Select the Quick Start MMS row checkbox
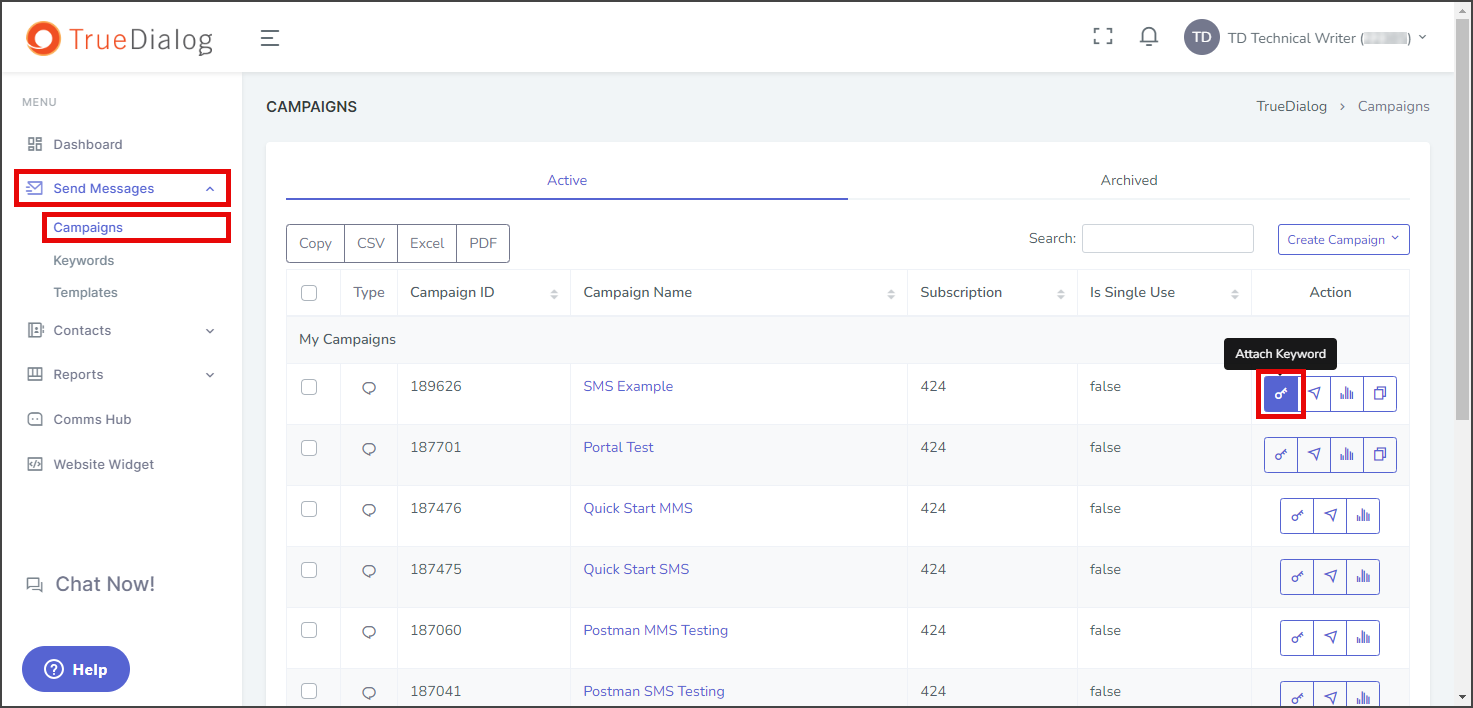Viewport: 1473px width, 708px height. [x=309, y=509]
